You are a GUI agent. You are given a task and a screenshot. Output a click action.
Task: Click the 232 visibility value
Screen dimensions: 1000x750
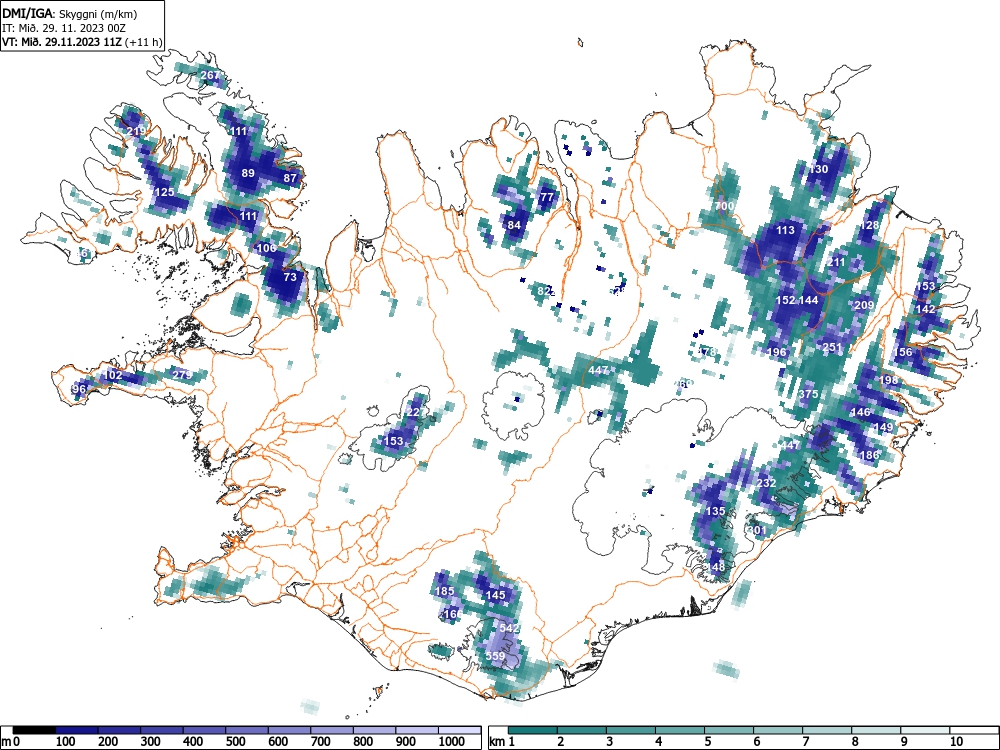767,483
